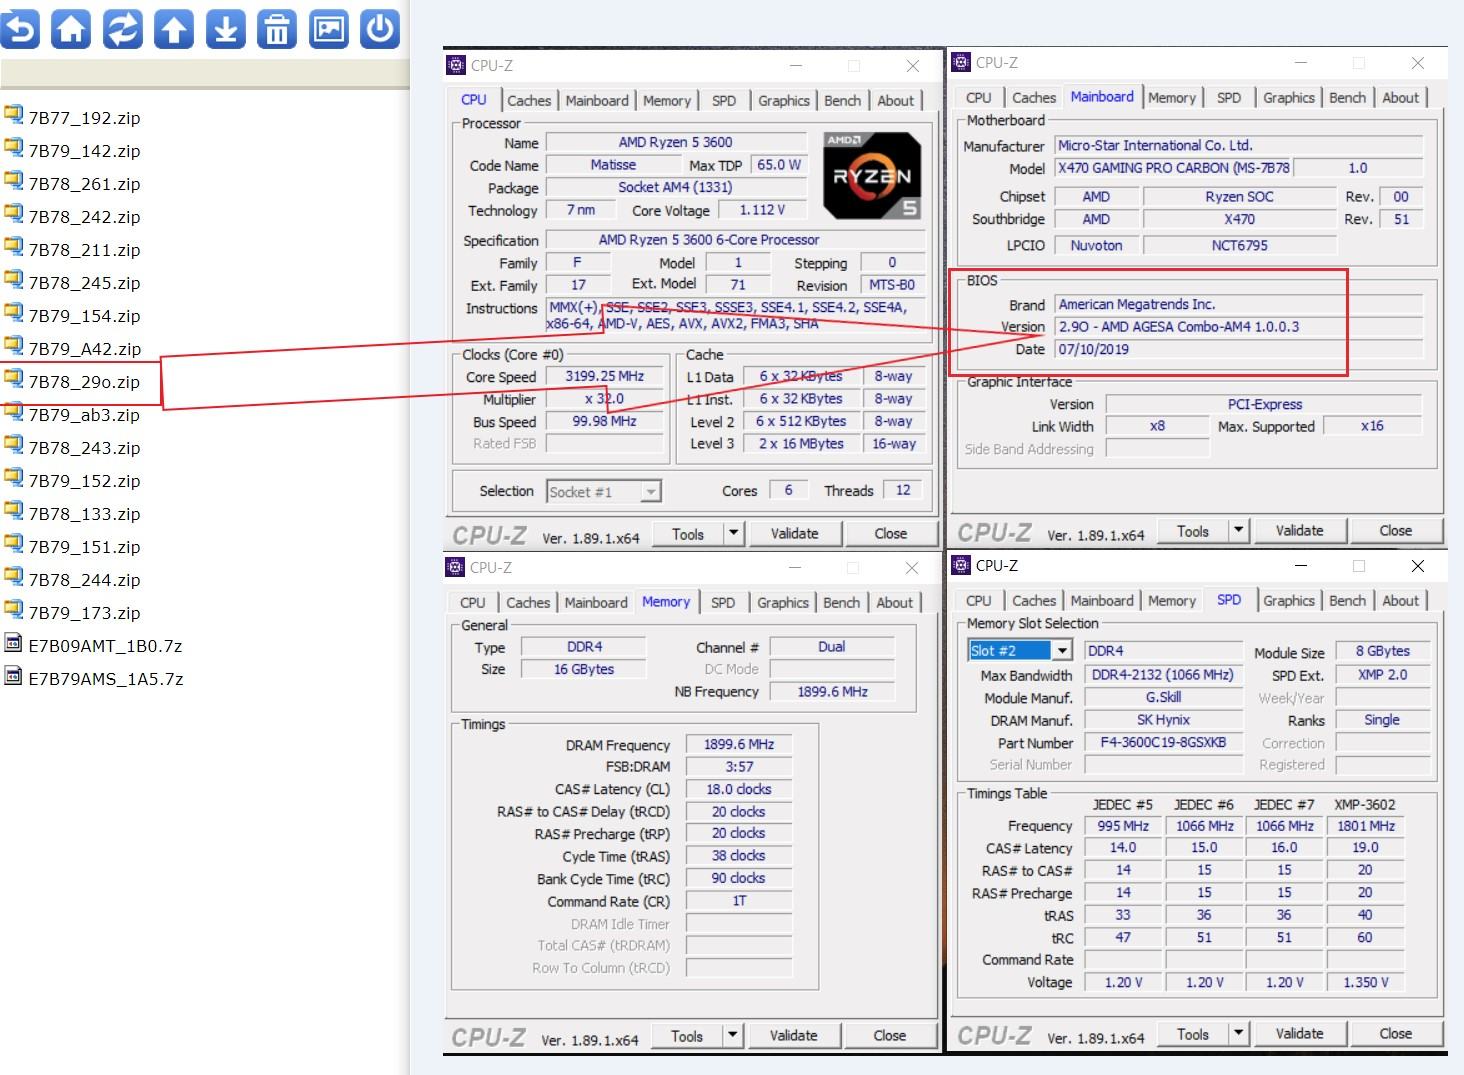Click the zip icon beside 7B78_133.zip
This screenshot has width=1464, height=1075.
[13, 512]
